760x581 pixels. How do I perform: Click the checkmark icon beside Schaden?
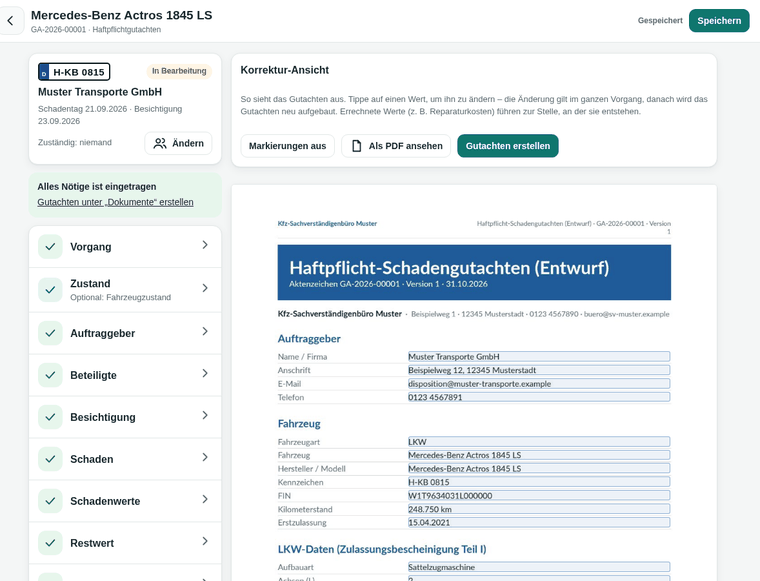pos(50,459)
